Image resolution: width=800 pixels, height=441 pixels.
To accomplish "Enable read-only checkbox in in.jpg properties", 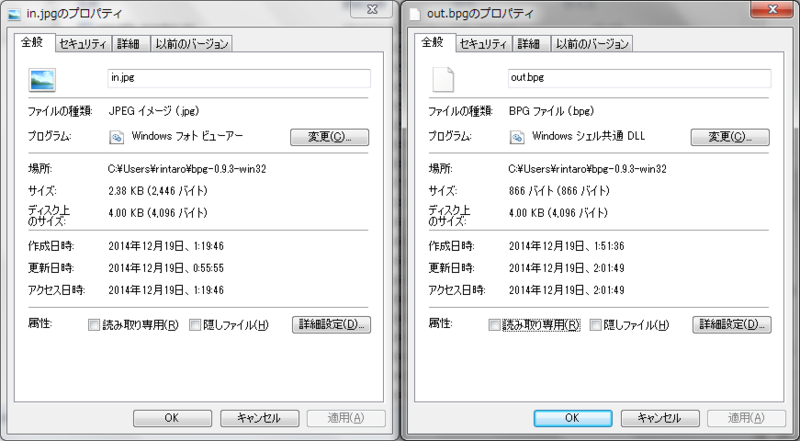I will click(94, 325).
